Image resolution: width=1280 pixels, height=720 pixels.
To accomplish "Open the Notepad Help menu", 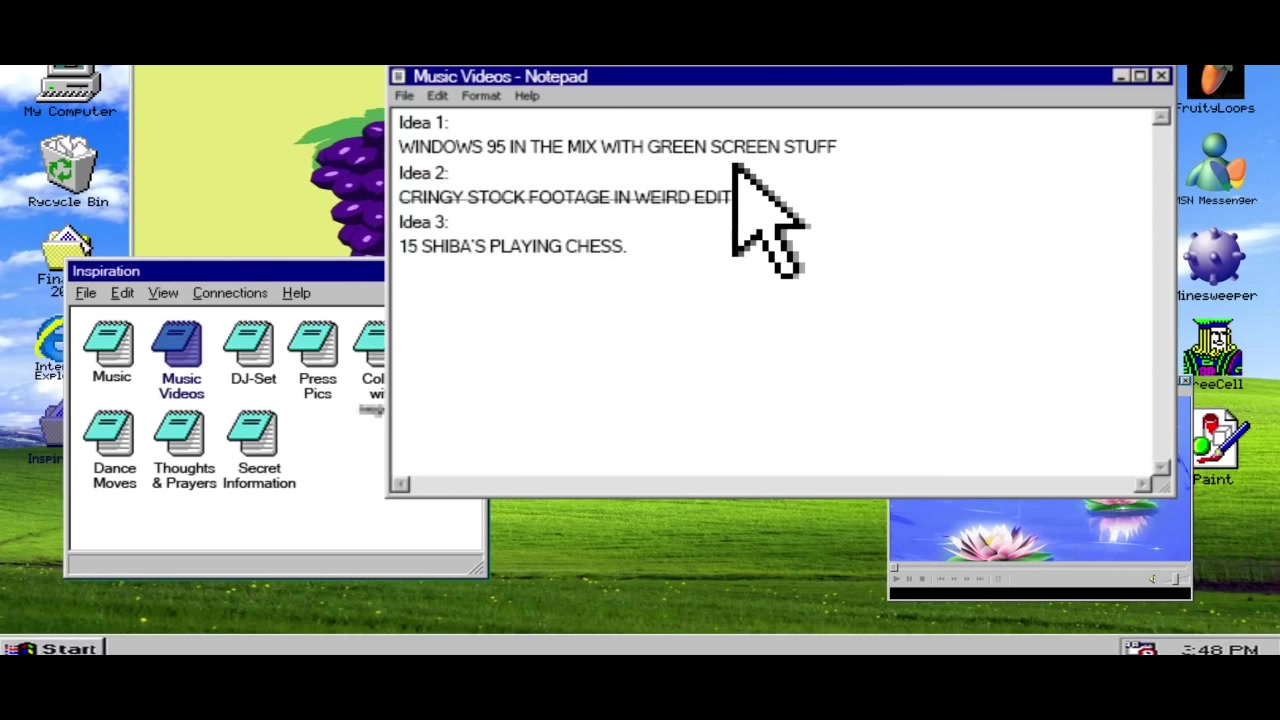I will (x=527, y=96).
